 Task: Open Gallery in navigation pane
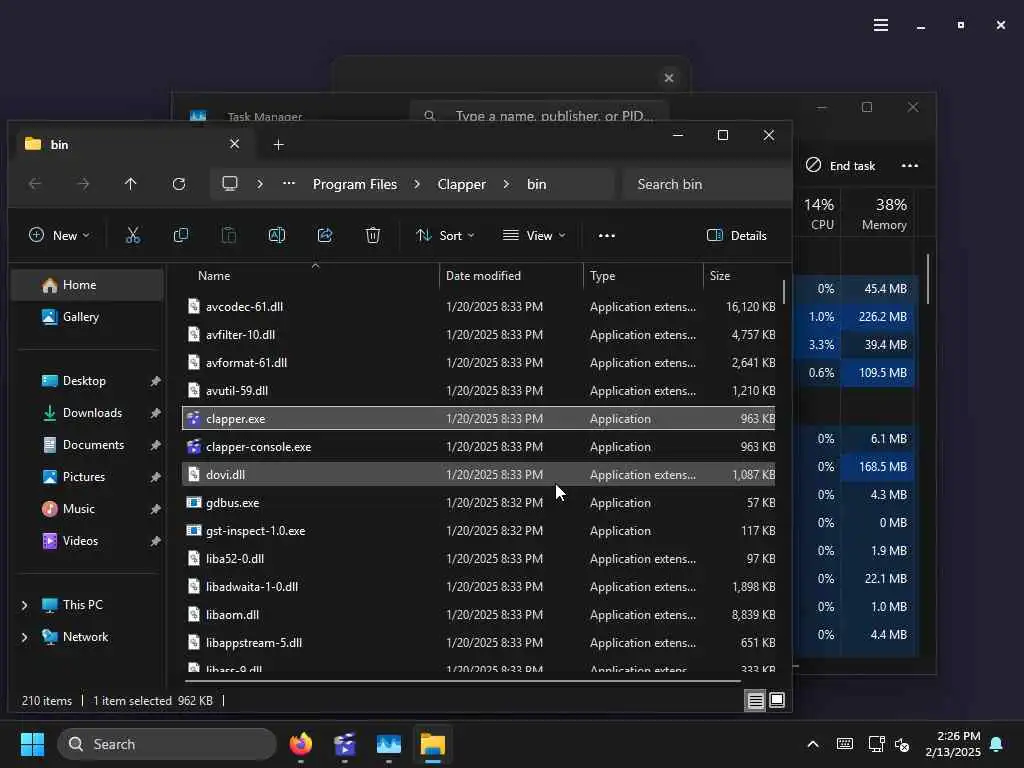tap(88, 317)
